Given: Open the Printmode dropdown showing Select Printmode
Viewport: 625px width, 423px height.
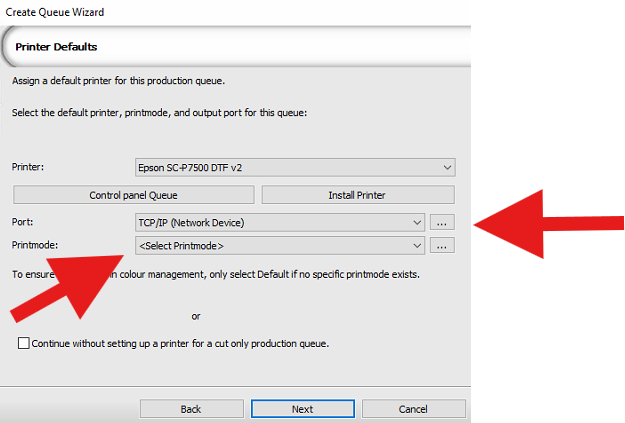Looking at the screenshot, I should pos(280,246).
